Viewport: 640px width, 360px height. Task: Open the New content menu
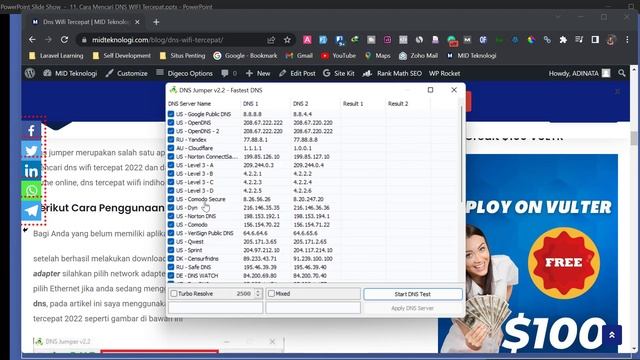[258, 73]
